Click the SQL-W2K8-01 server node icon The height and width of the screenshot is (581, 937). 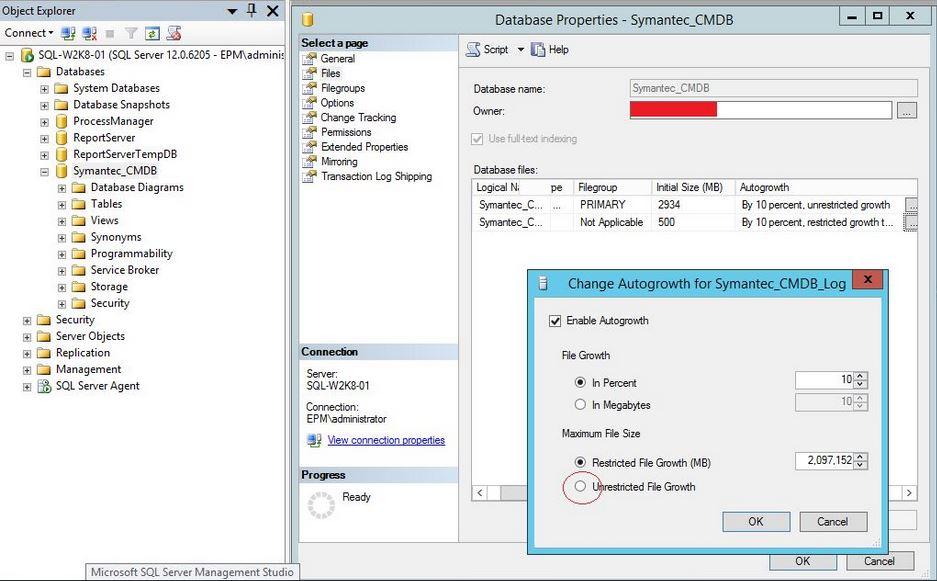[x=27, y=55]
